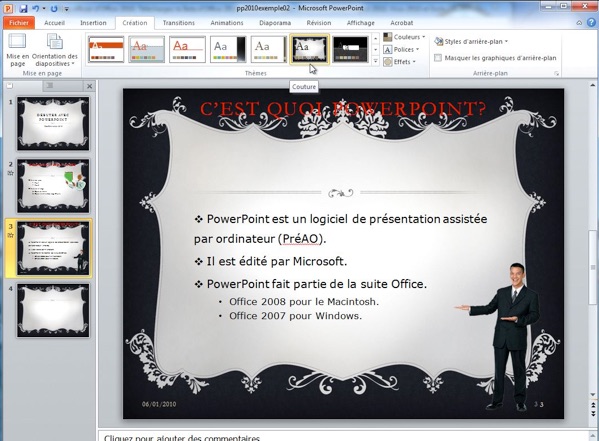
Task: Open the Orientation des diapositives dropdown
Action: 55,50
